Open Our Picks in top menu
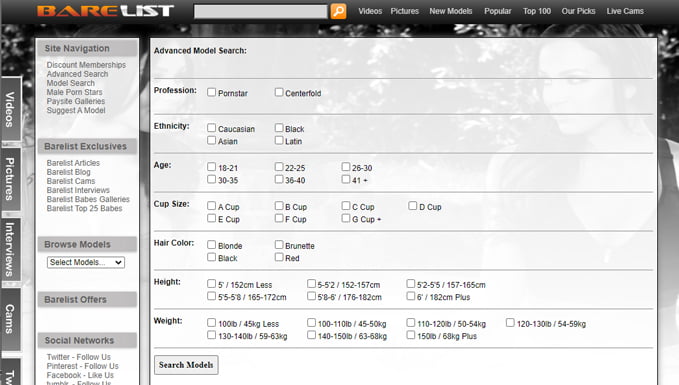 click(578, 11)
